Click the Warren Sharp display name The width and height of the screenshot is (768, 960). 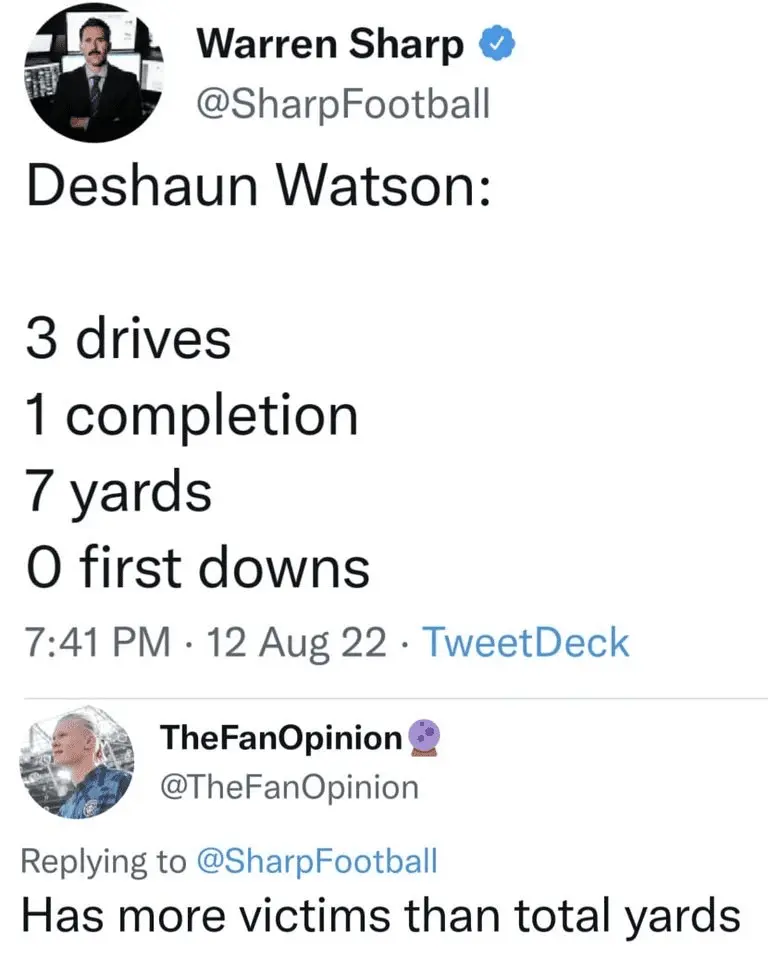pyautogui.click(x=332, y=45)
